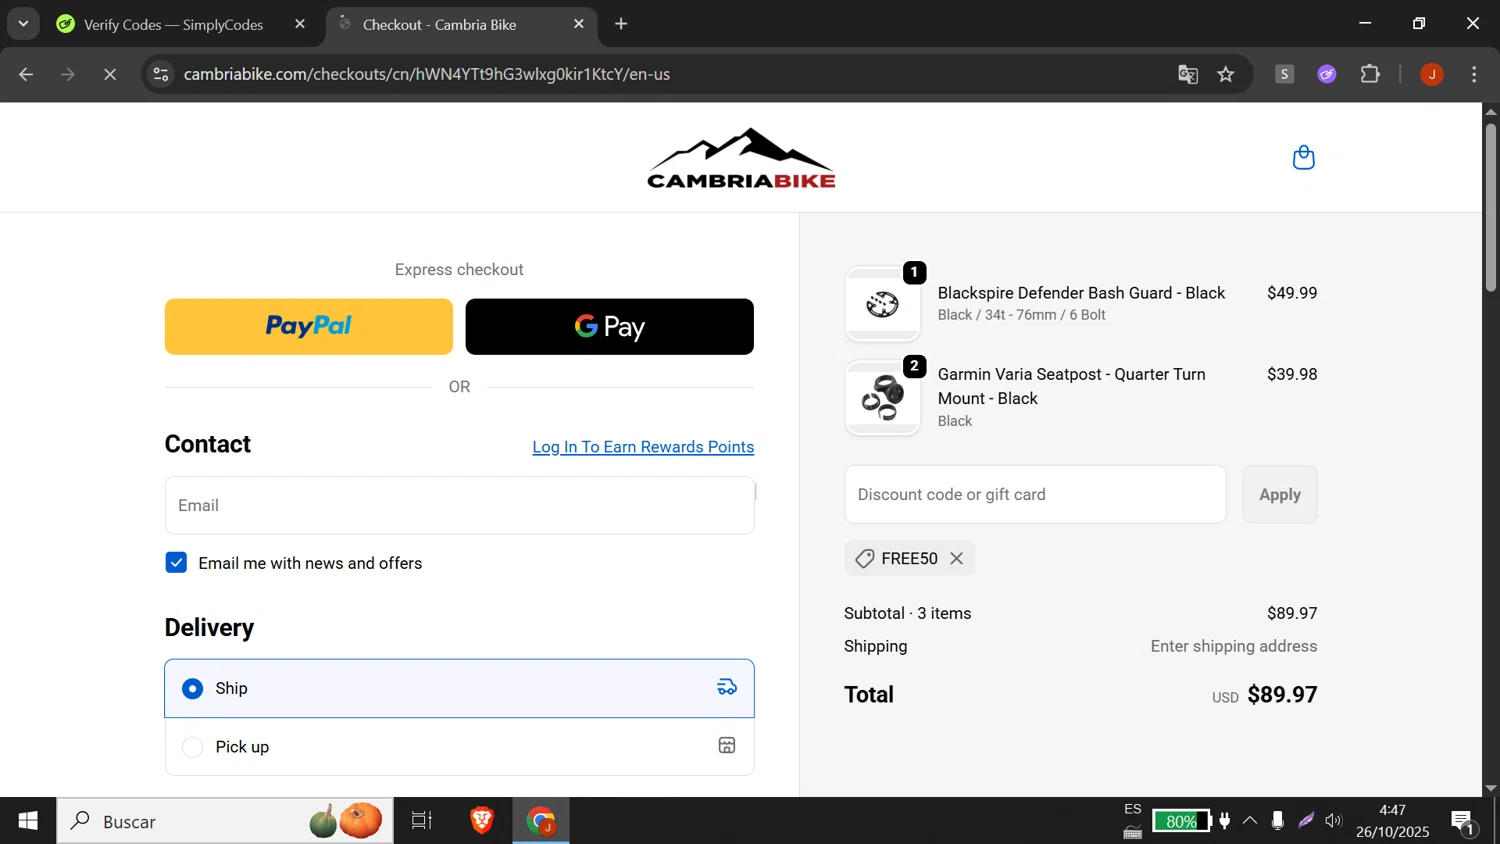Go back to the previous page

(26, 74)
